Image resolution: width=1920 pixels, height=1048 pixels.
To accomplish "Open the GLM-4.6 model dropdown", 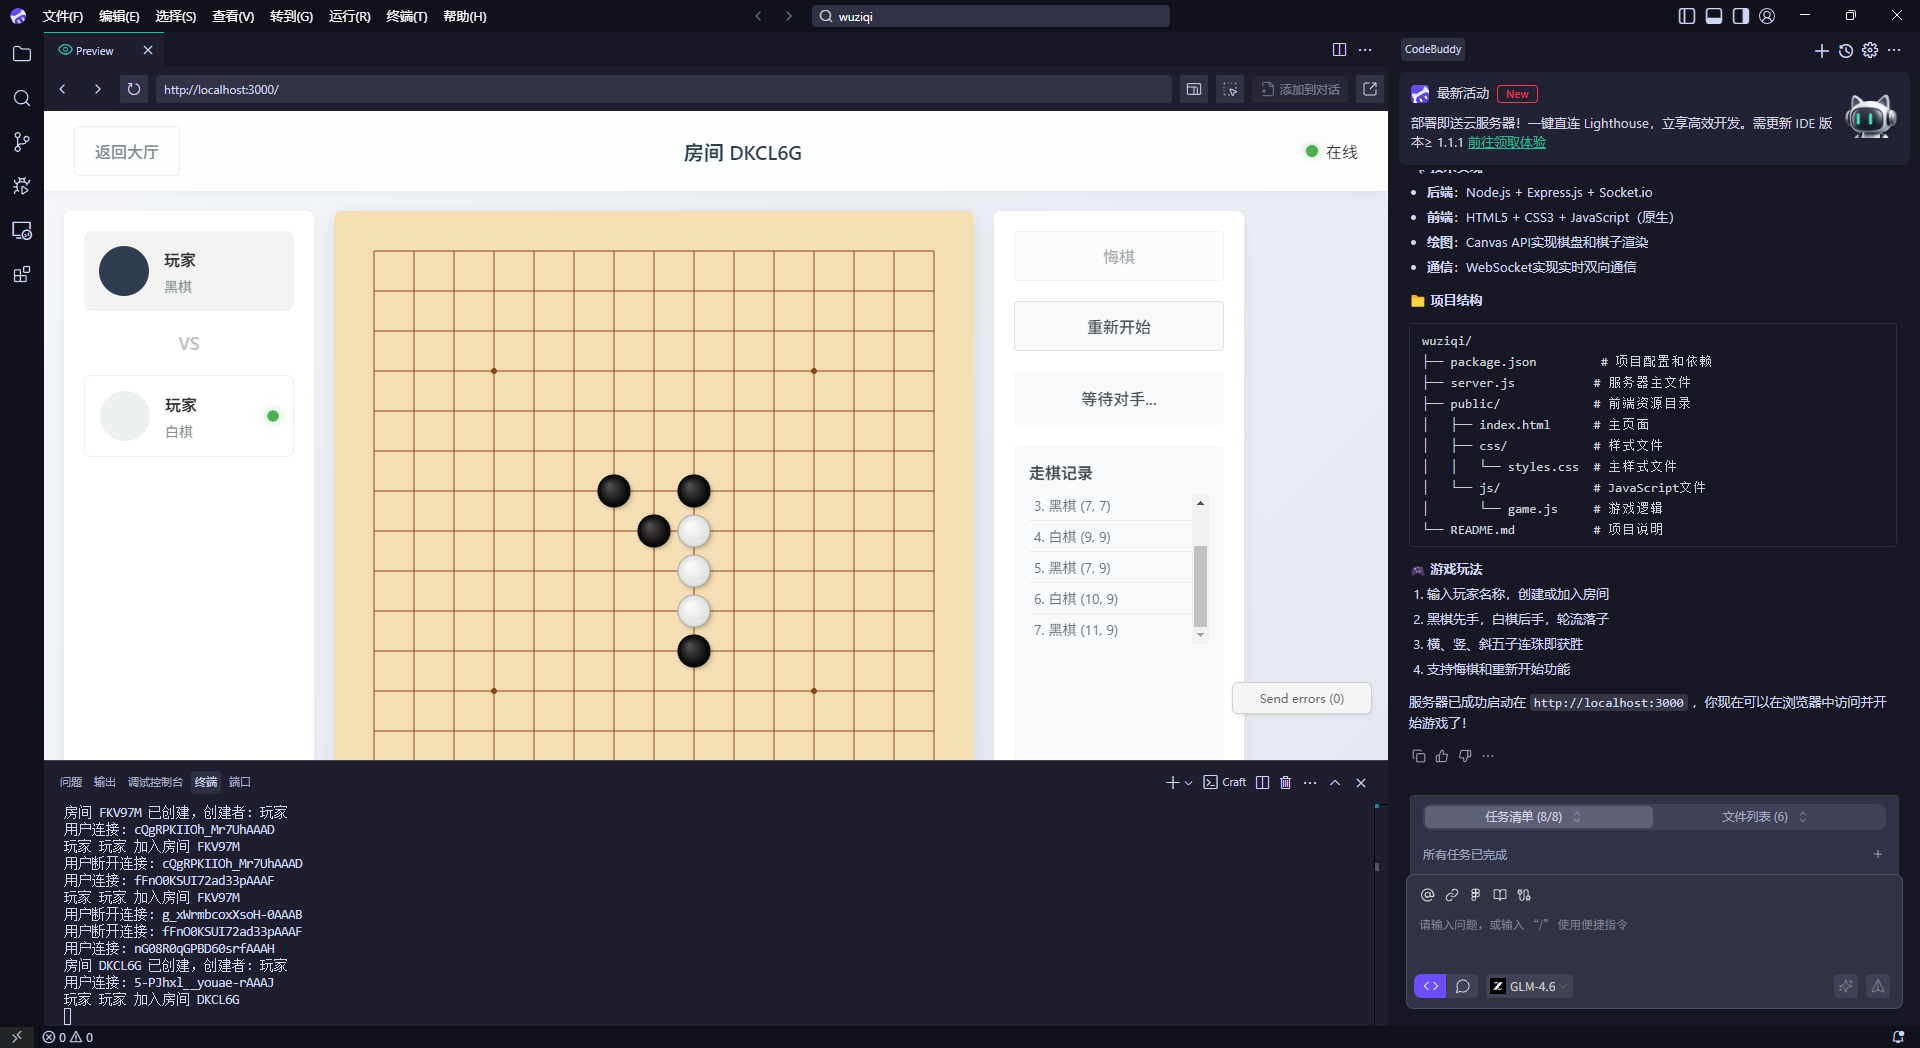I will pyautogui.click(x=1530, y=986).
